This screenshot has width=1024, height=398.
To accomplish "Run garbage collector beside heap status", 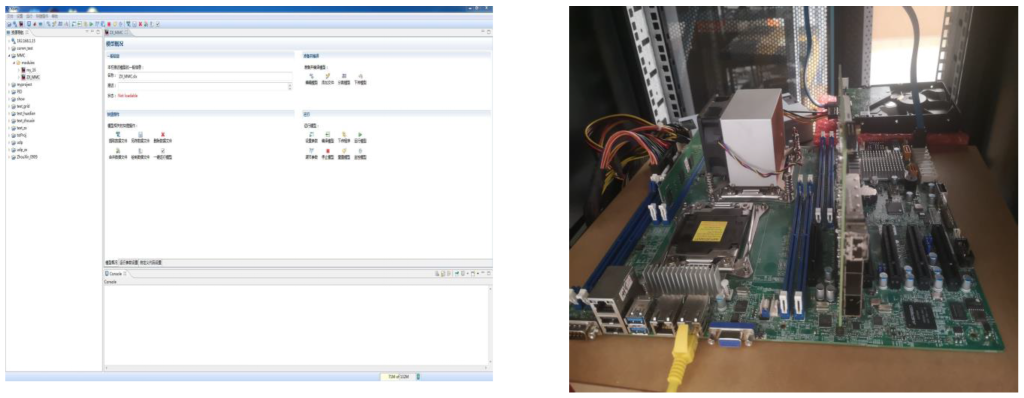I will pos(419,376).
